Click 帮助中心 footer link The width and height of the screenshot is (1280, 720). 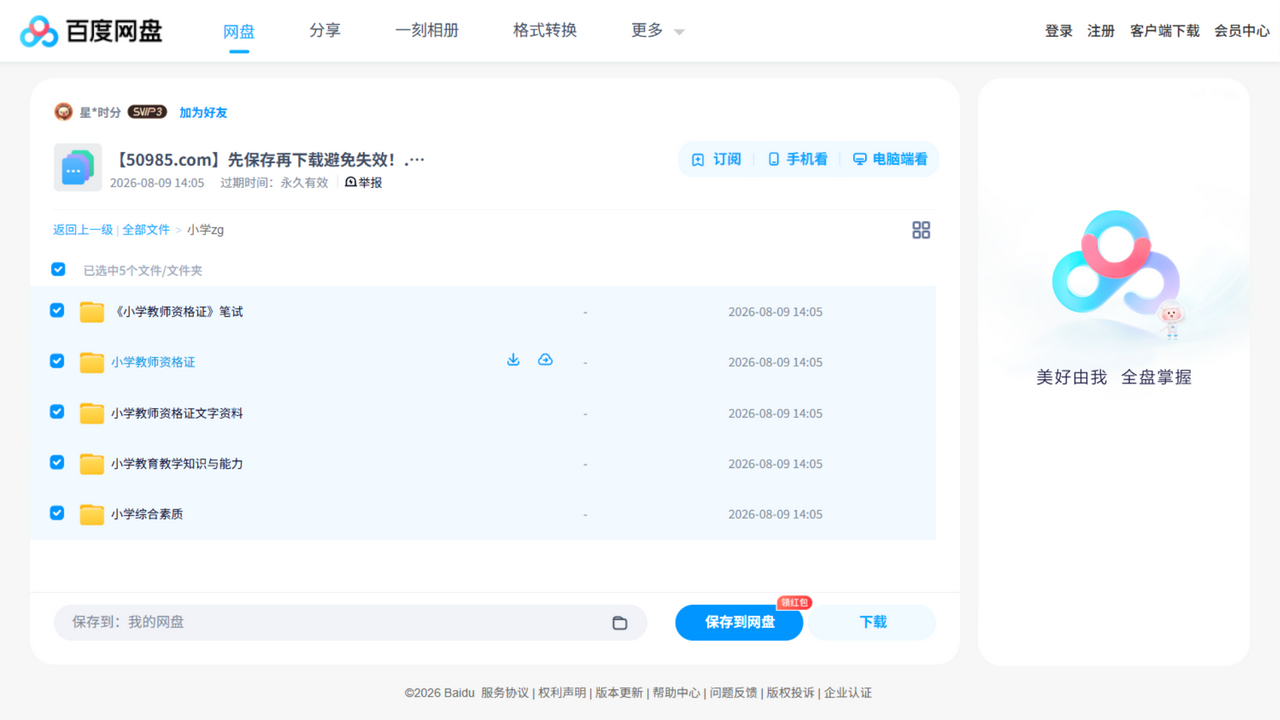pyautogui.click(x=676, y=693)
